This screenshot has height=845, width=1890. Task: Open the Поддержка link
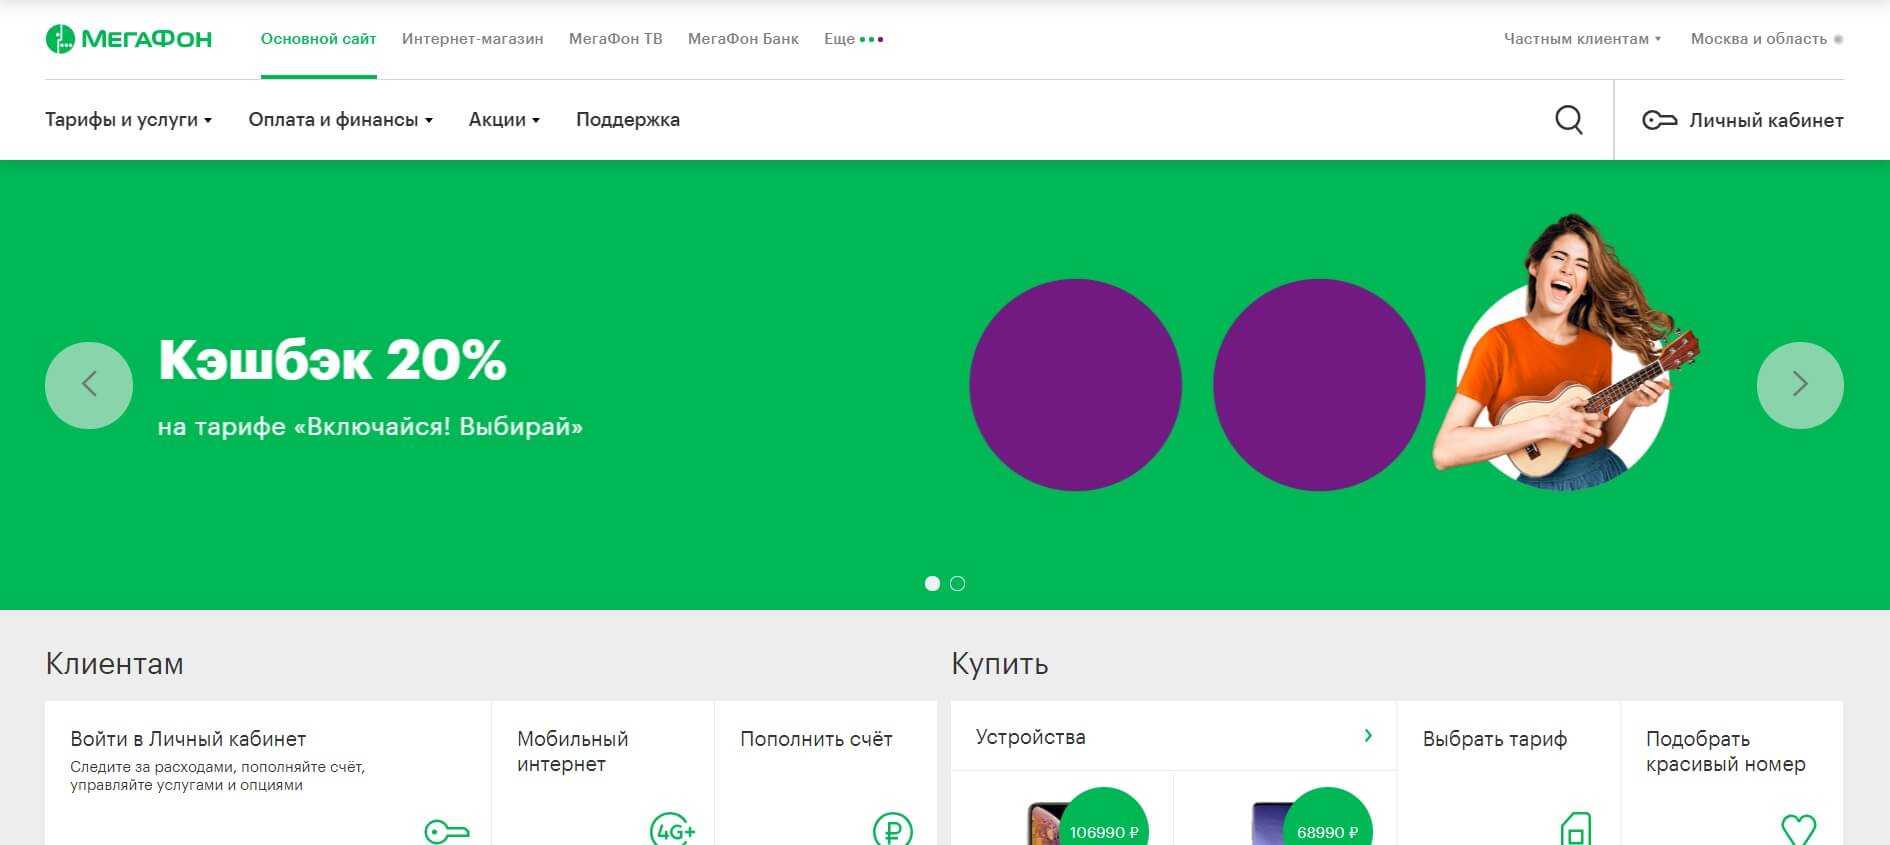627,120
